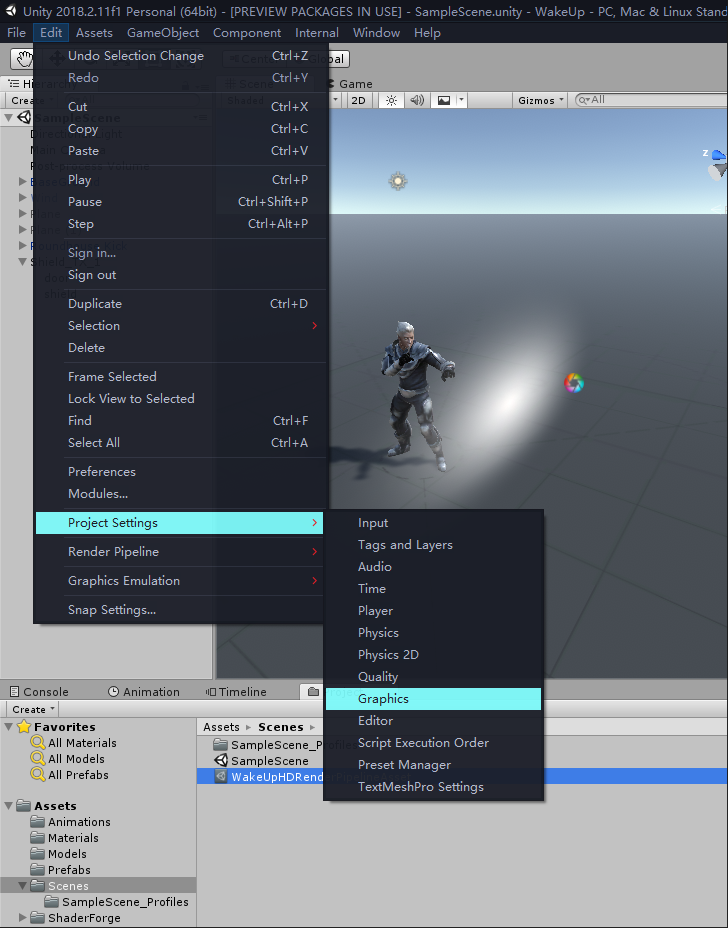Select Tags and Layers setting

433,545
